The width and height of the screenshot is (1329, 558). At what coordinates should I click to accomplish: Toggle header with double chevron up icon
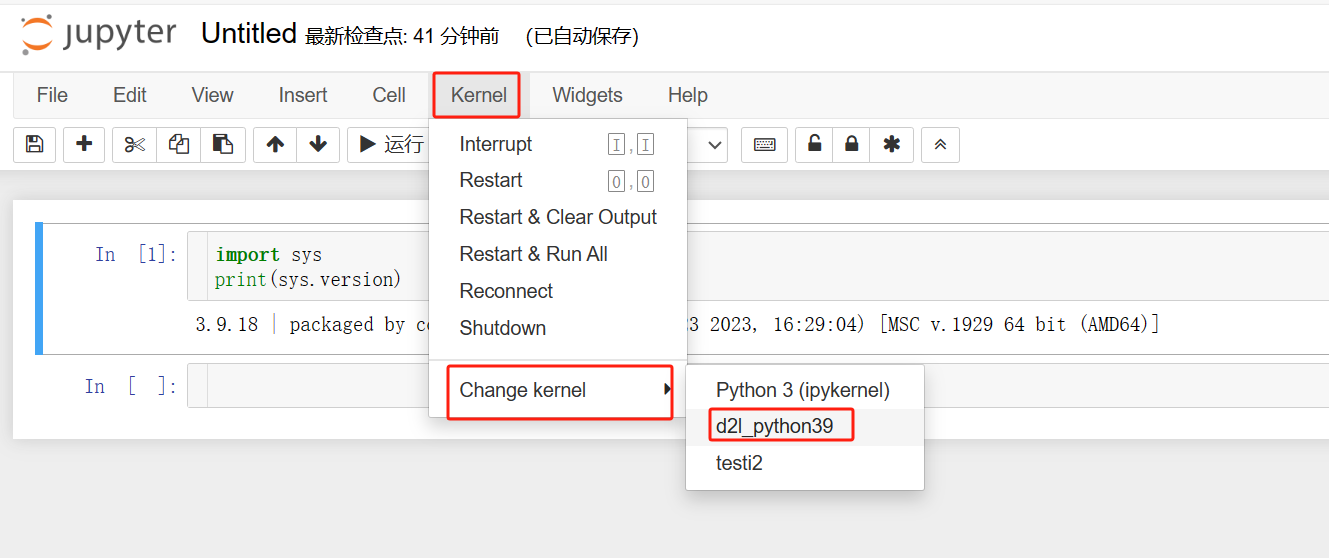tap(940, 144)
